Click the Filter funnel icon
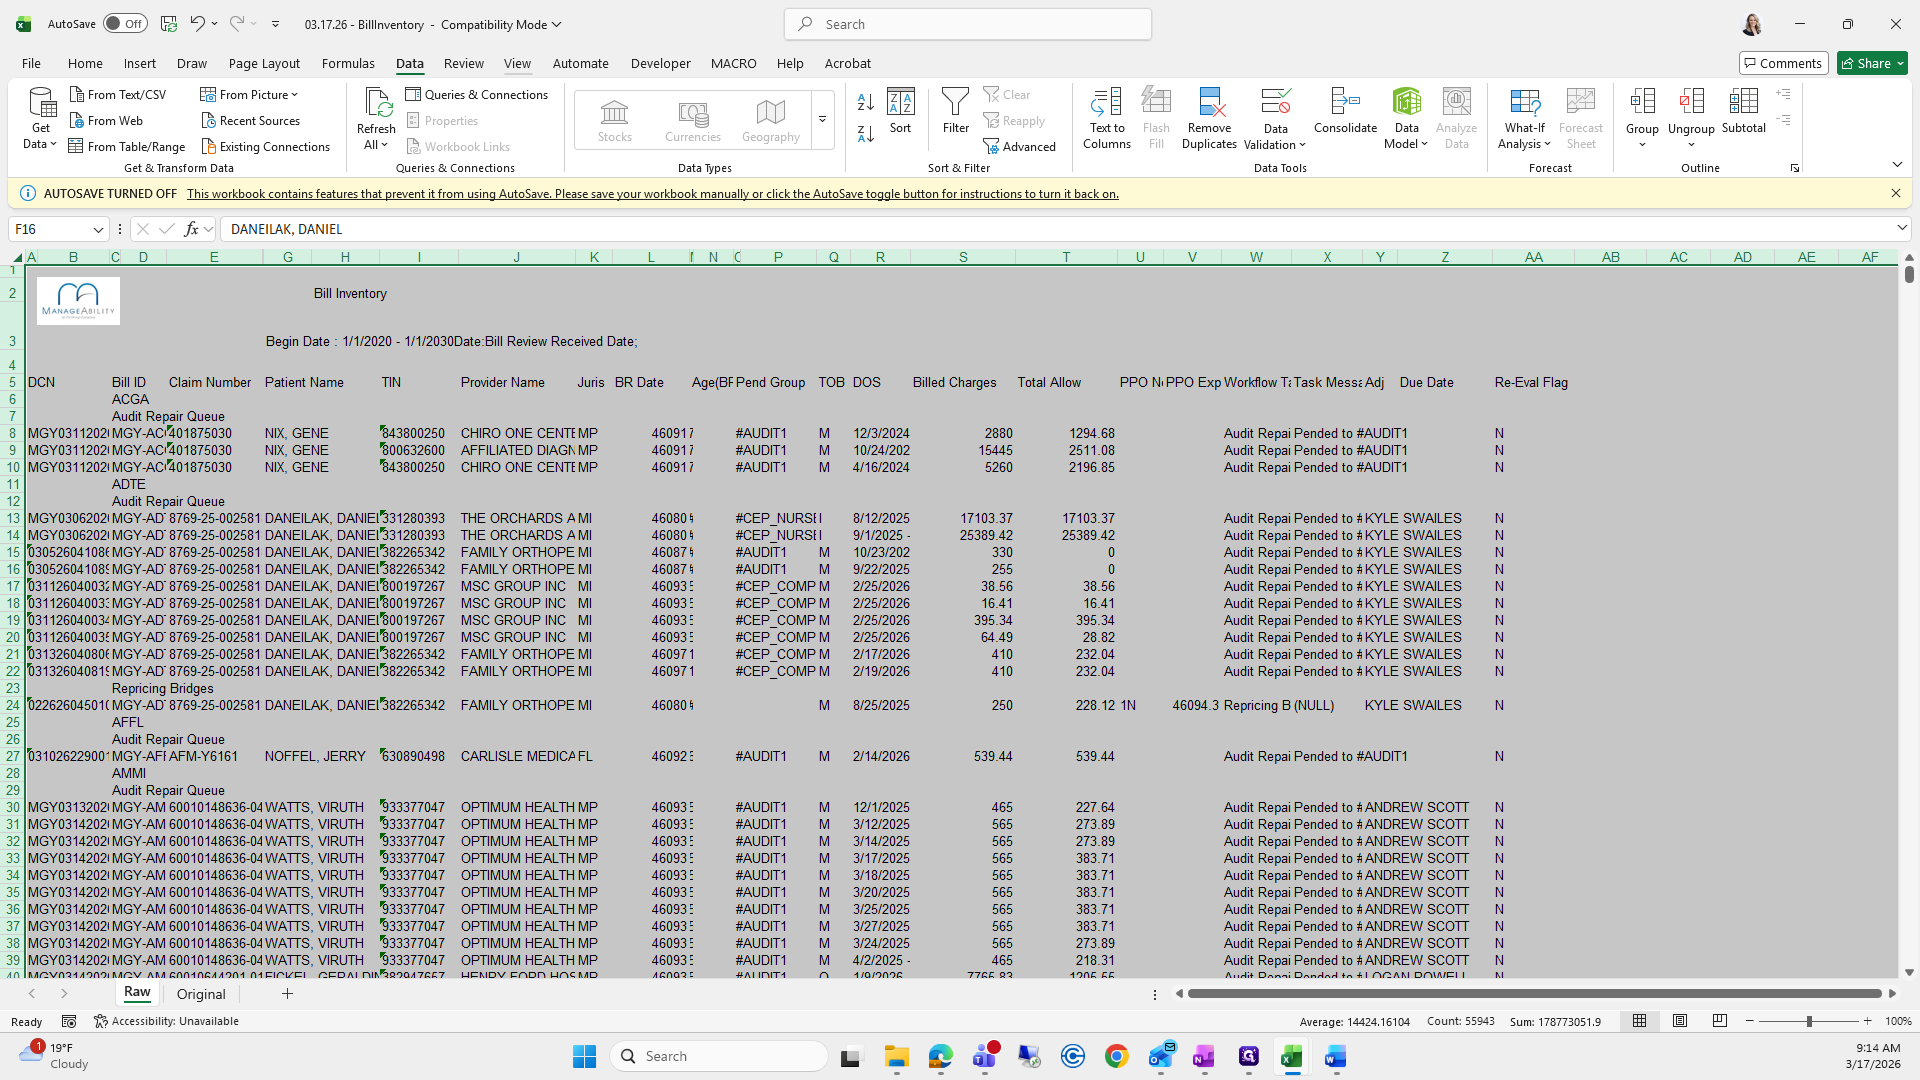The width and height of the screenshot is (1920, 1080). click(x=955, y=103)
